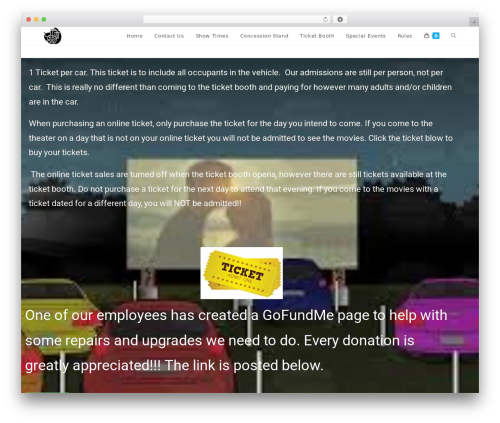
Task: Select Show Times in navigation
Action: coord(212,36)
